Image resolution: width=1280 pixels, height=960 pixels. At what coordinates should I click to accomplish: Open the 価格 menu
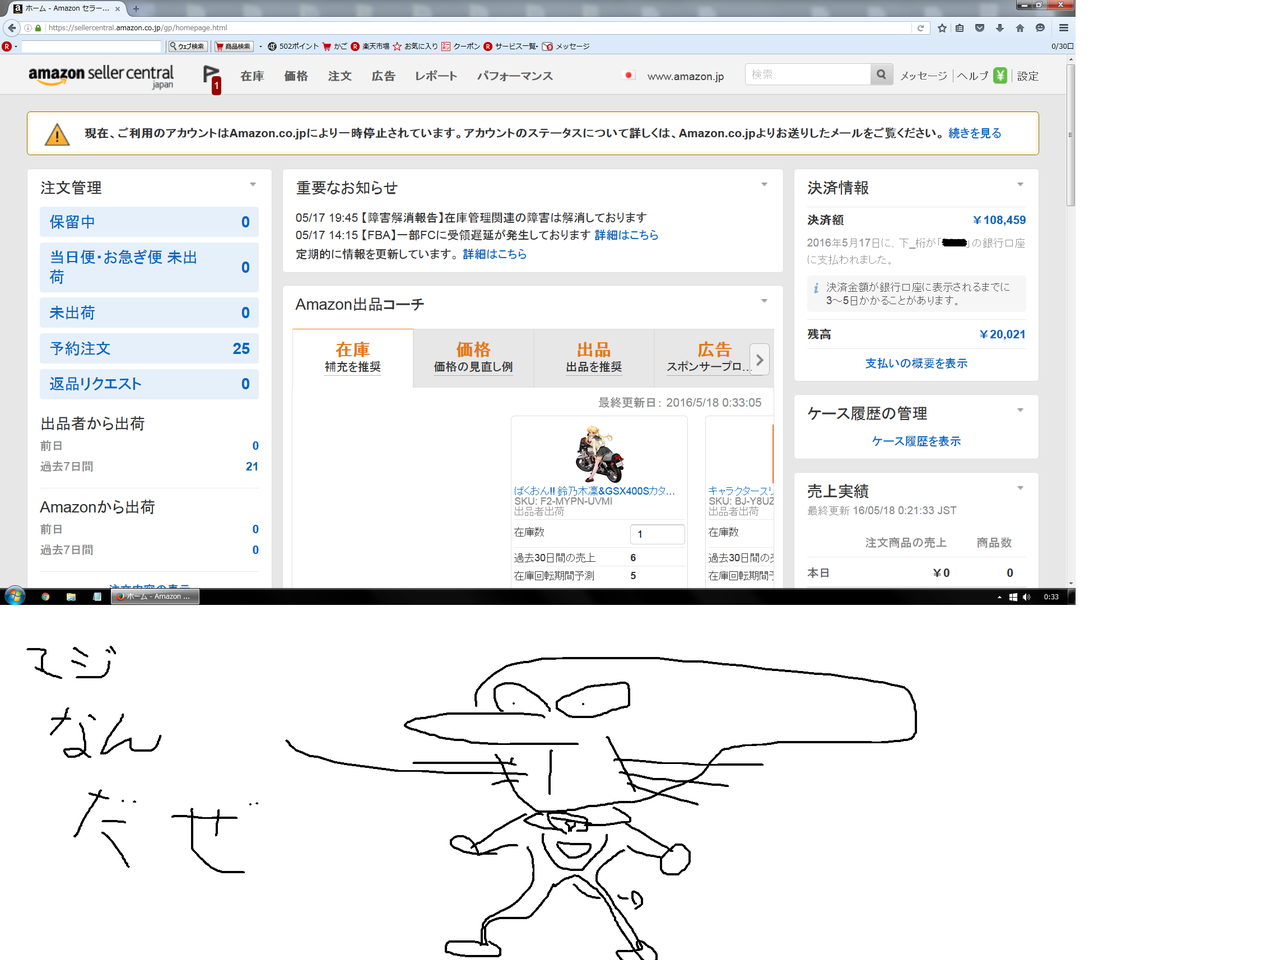pyautogui.click(x=296, y=76)
